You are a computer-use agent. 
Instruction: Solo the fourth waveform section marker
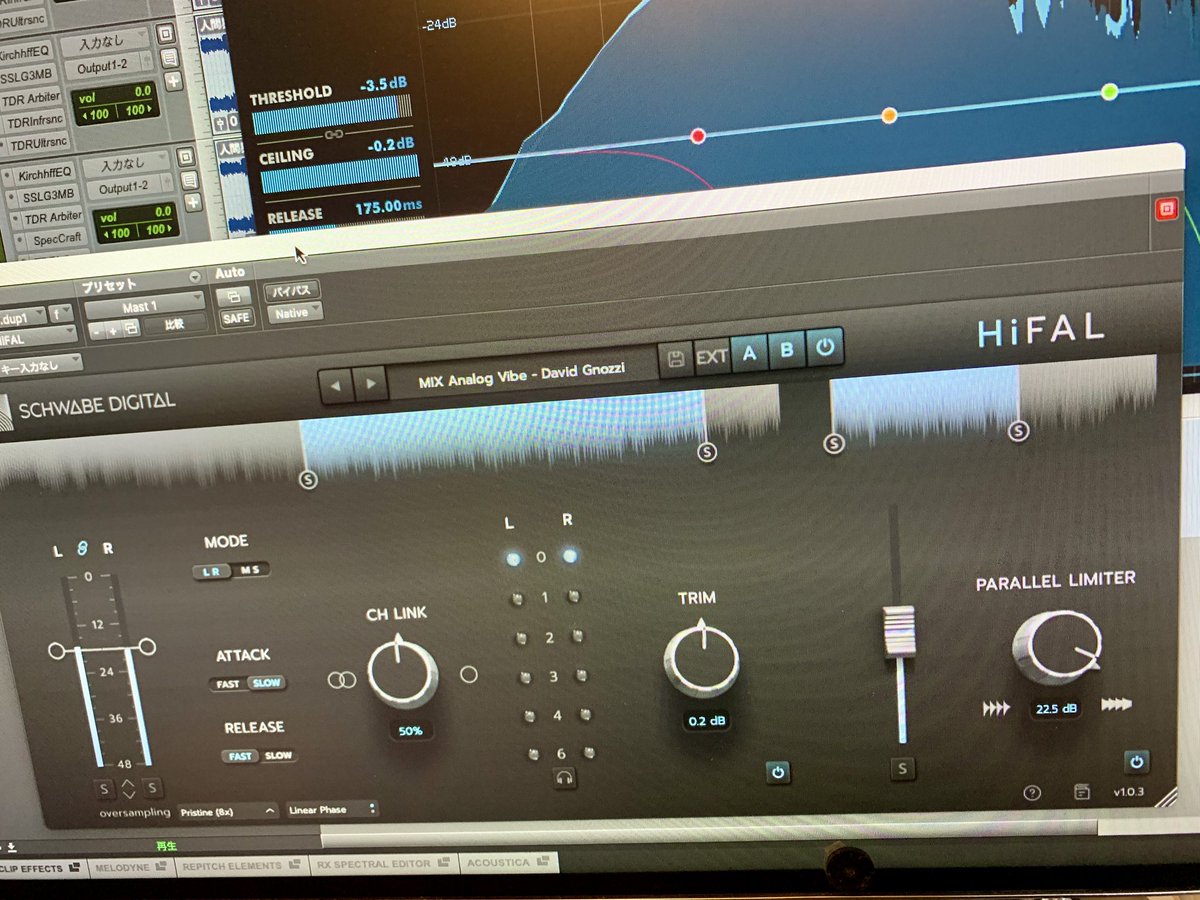[1019, 431]
